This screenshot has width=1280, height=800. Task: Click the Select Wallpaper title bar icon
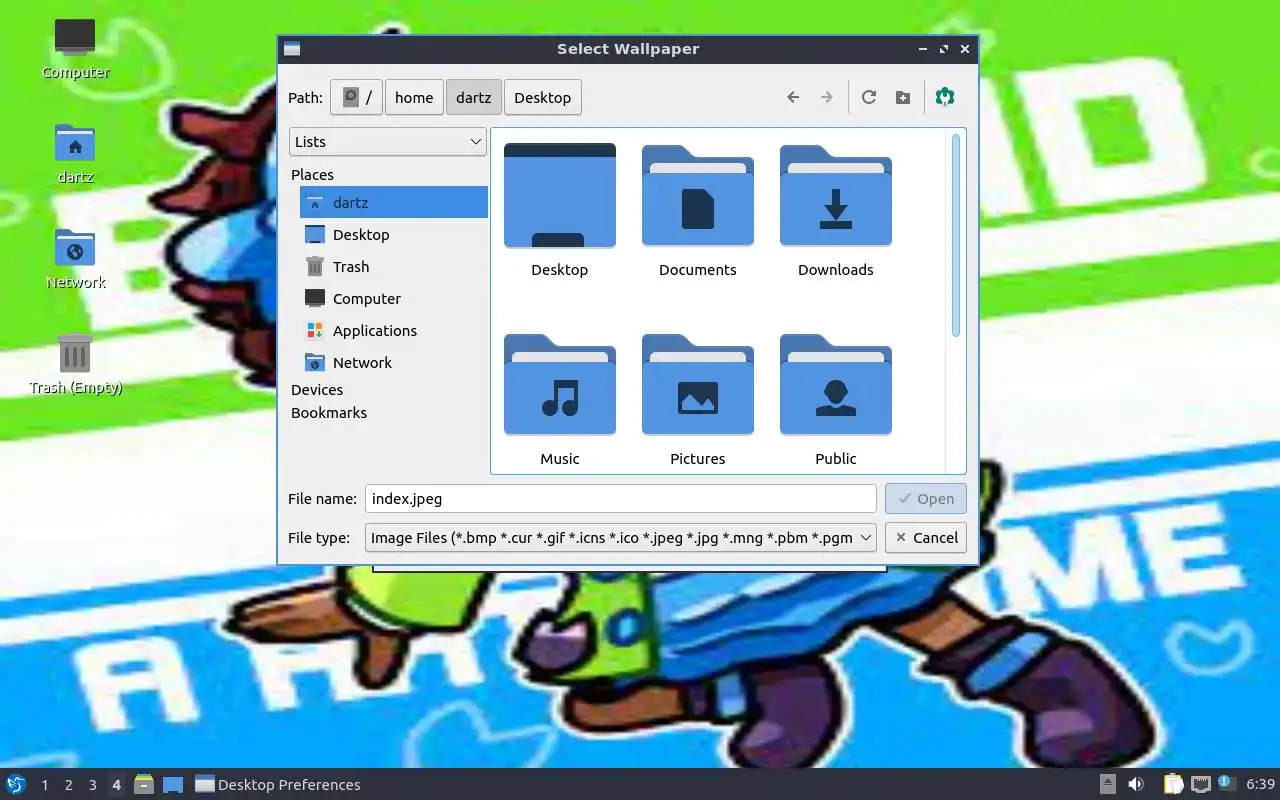pyautogui.click(x=292, y=49)
